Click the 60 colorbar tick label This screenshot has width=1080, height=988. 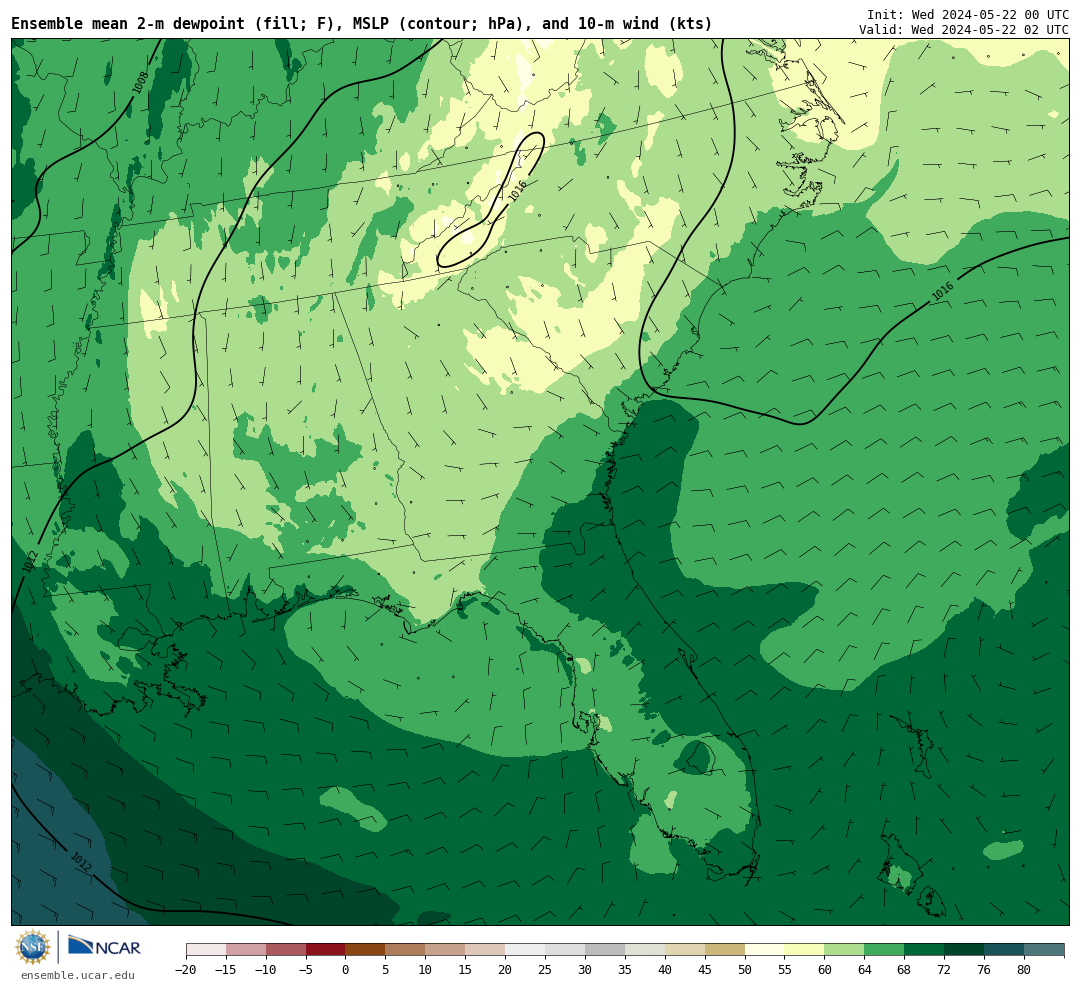tap(825, 970)
